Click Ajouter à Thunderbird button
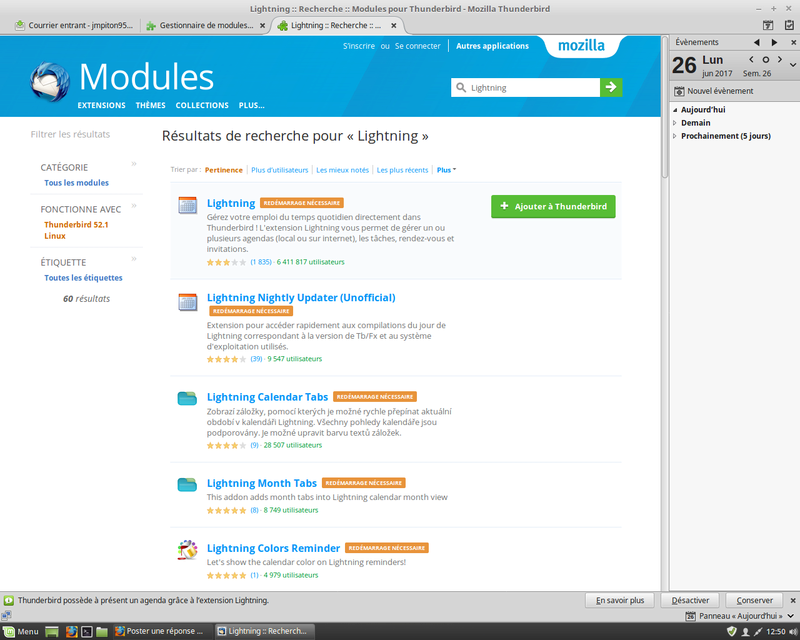Image resolution: width=800 pixels, height=640 pixels. (x=553, y=206)
